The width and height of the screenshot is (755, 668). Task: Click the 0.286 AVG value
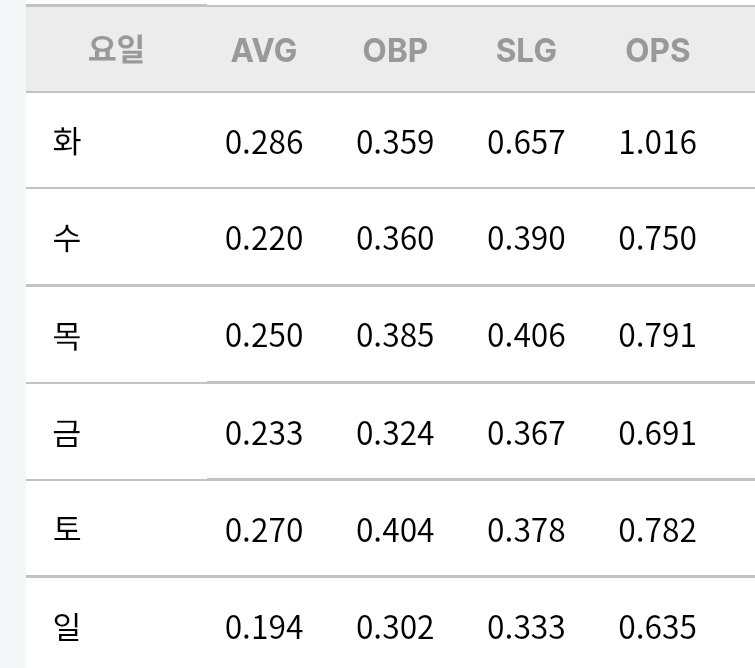point(264,143)
